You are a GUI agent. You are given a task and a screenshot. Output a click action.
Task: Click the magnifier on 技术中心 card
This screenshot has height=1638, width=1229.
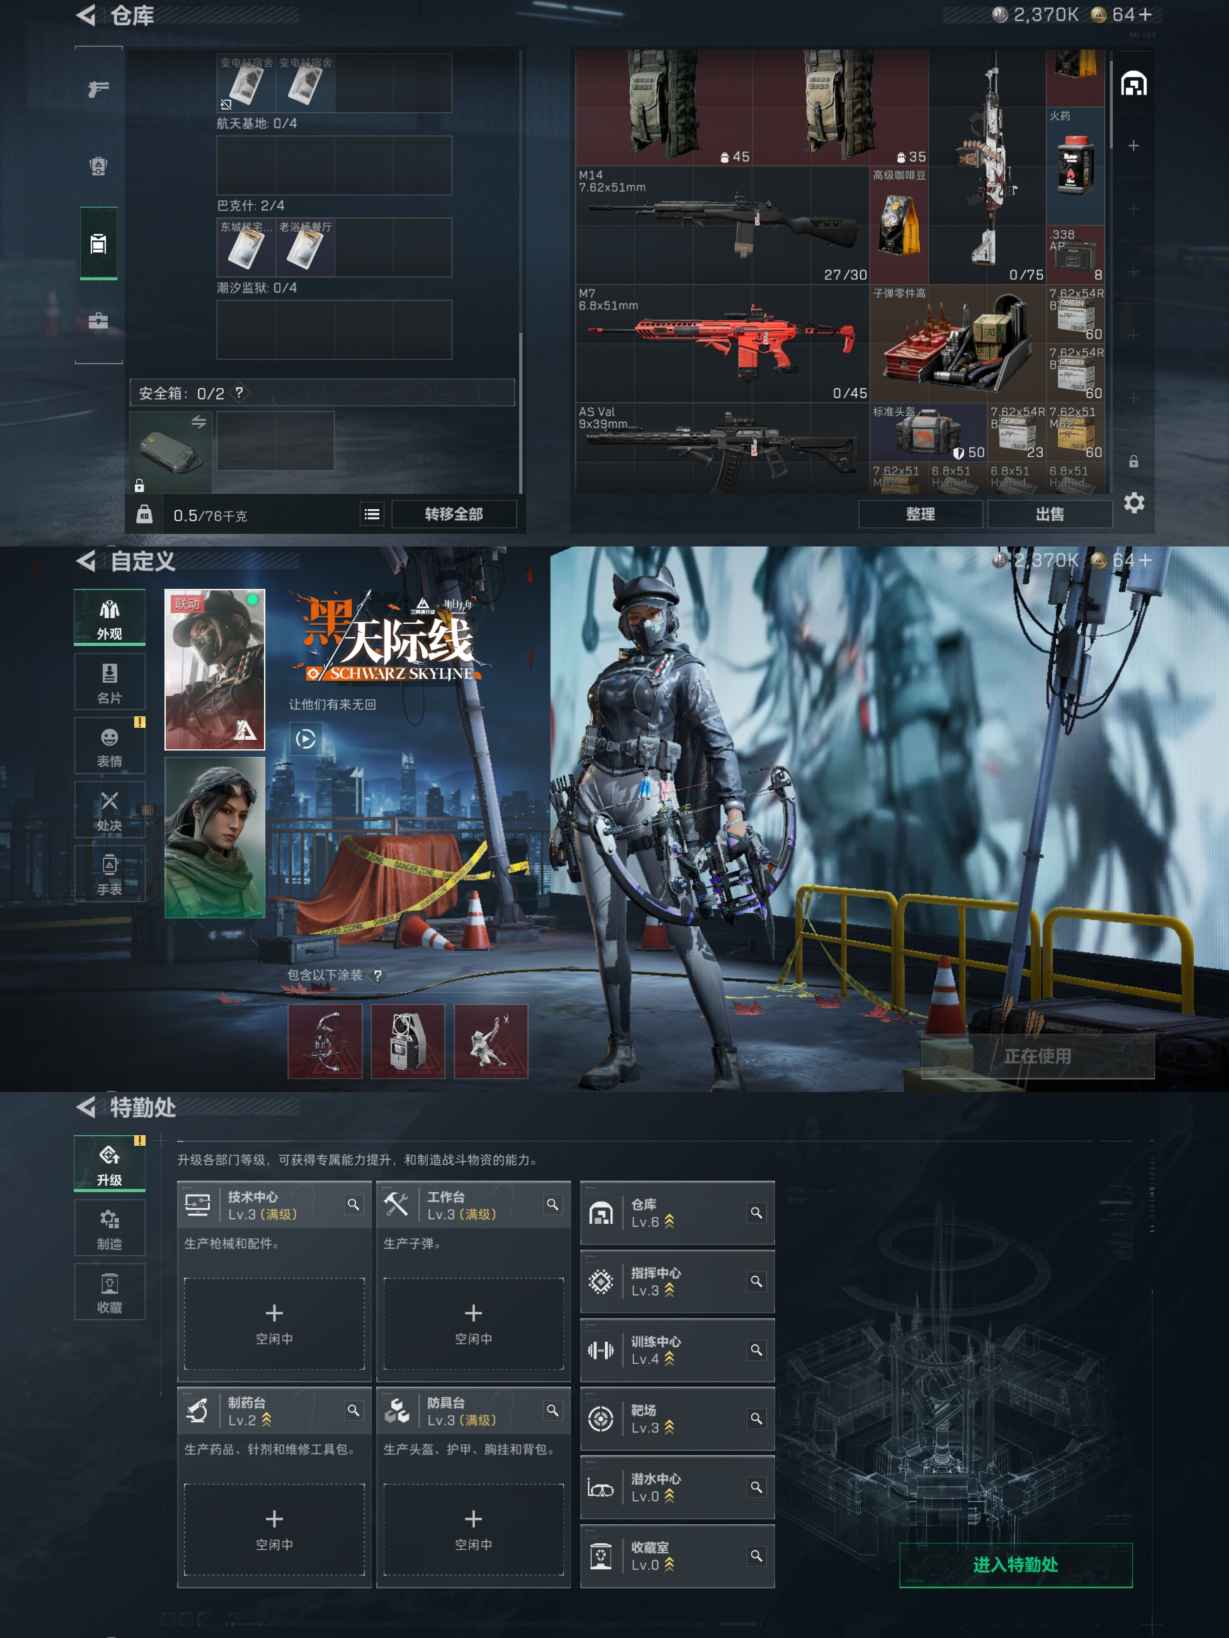pyautogui.click(x=353, y=1205)
